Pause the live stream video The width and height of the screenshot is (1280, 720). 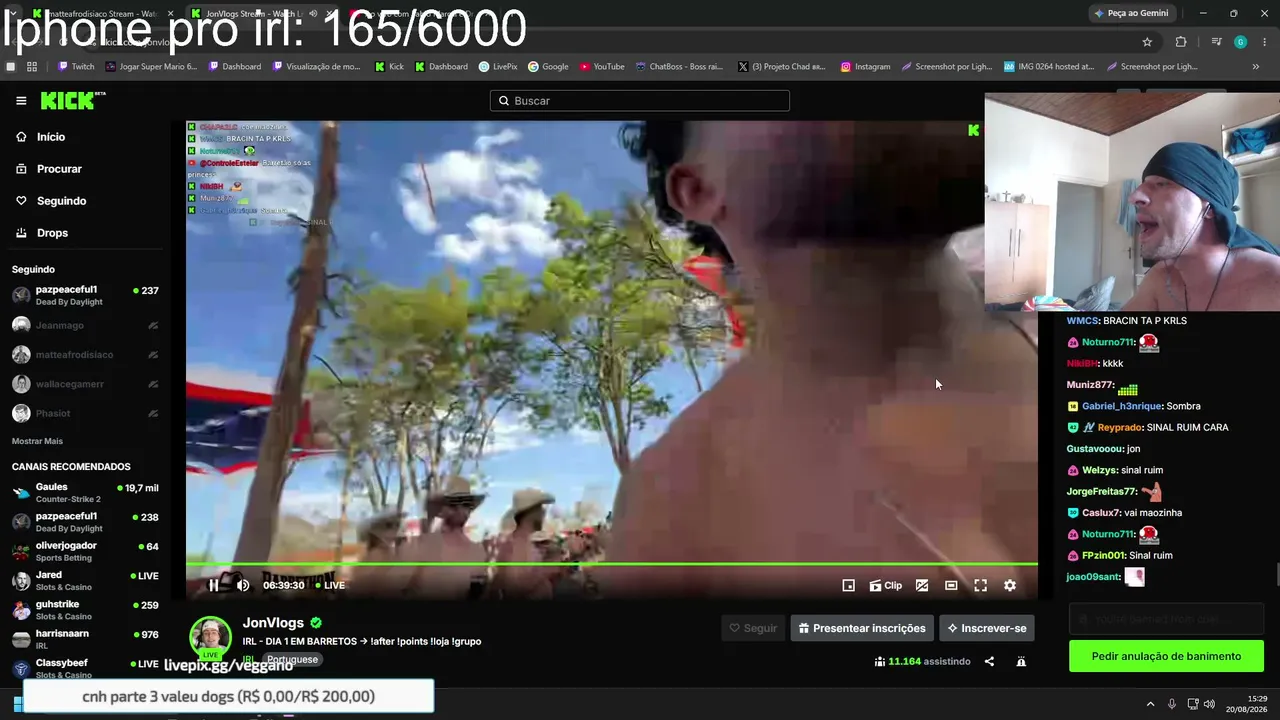[x=213, y=585]
